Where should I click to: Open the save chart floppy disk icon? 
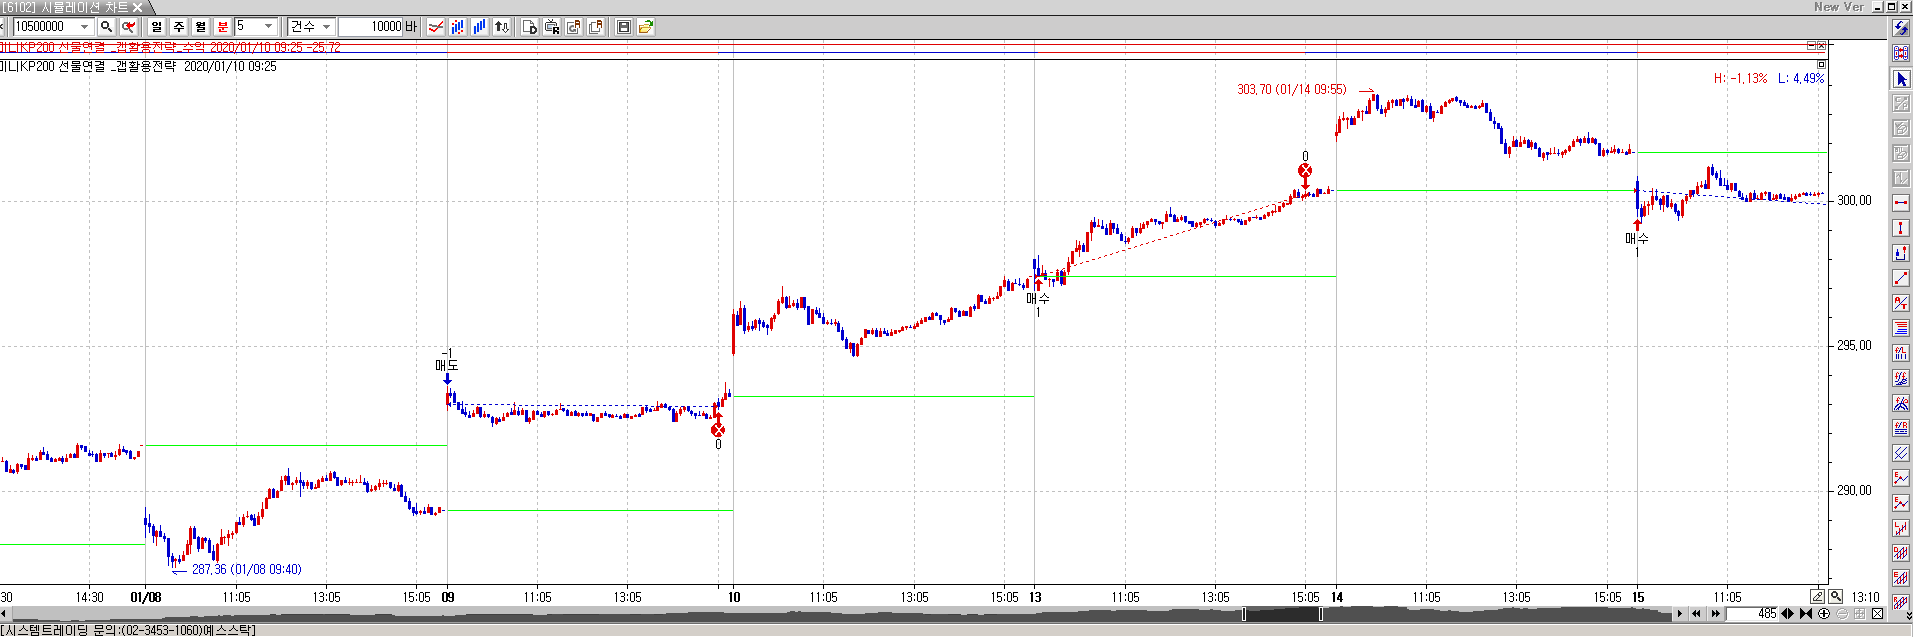(x=624, y=27)
